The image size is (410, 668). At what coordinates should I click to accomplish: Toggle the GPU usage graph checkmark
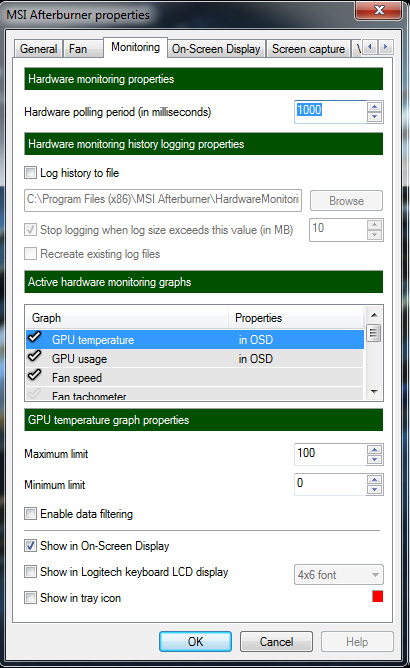tap(35, 356)
